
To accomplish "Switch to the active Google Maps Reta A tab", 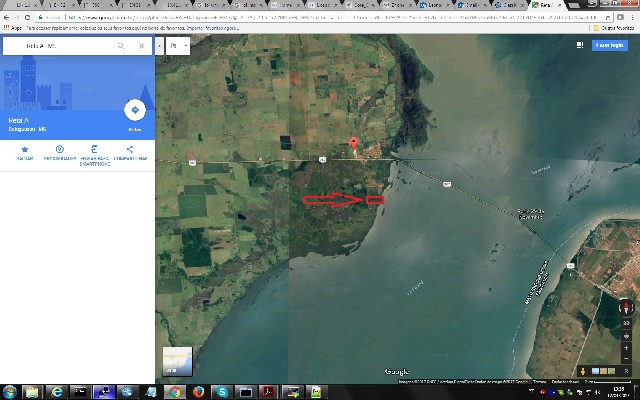I will tap(547, 5).
